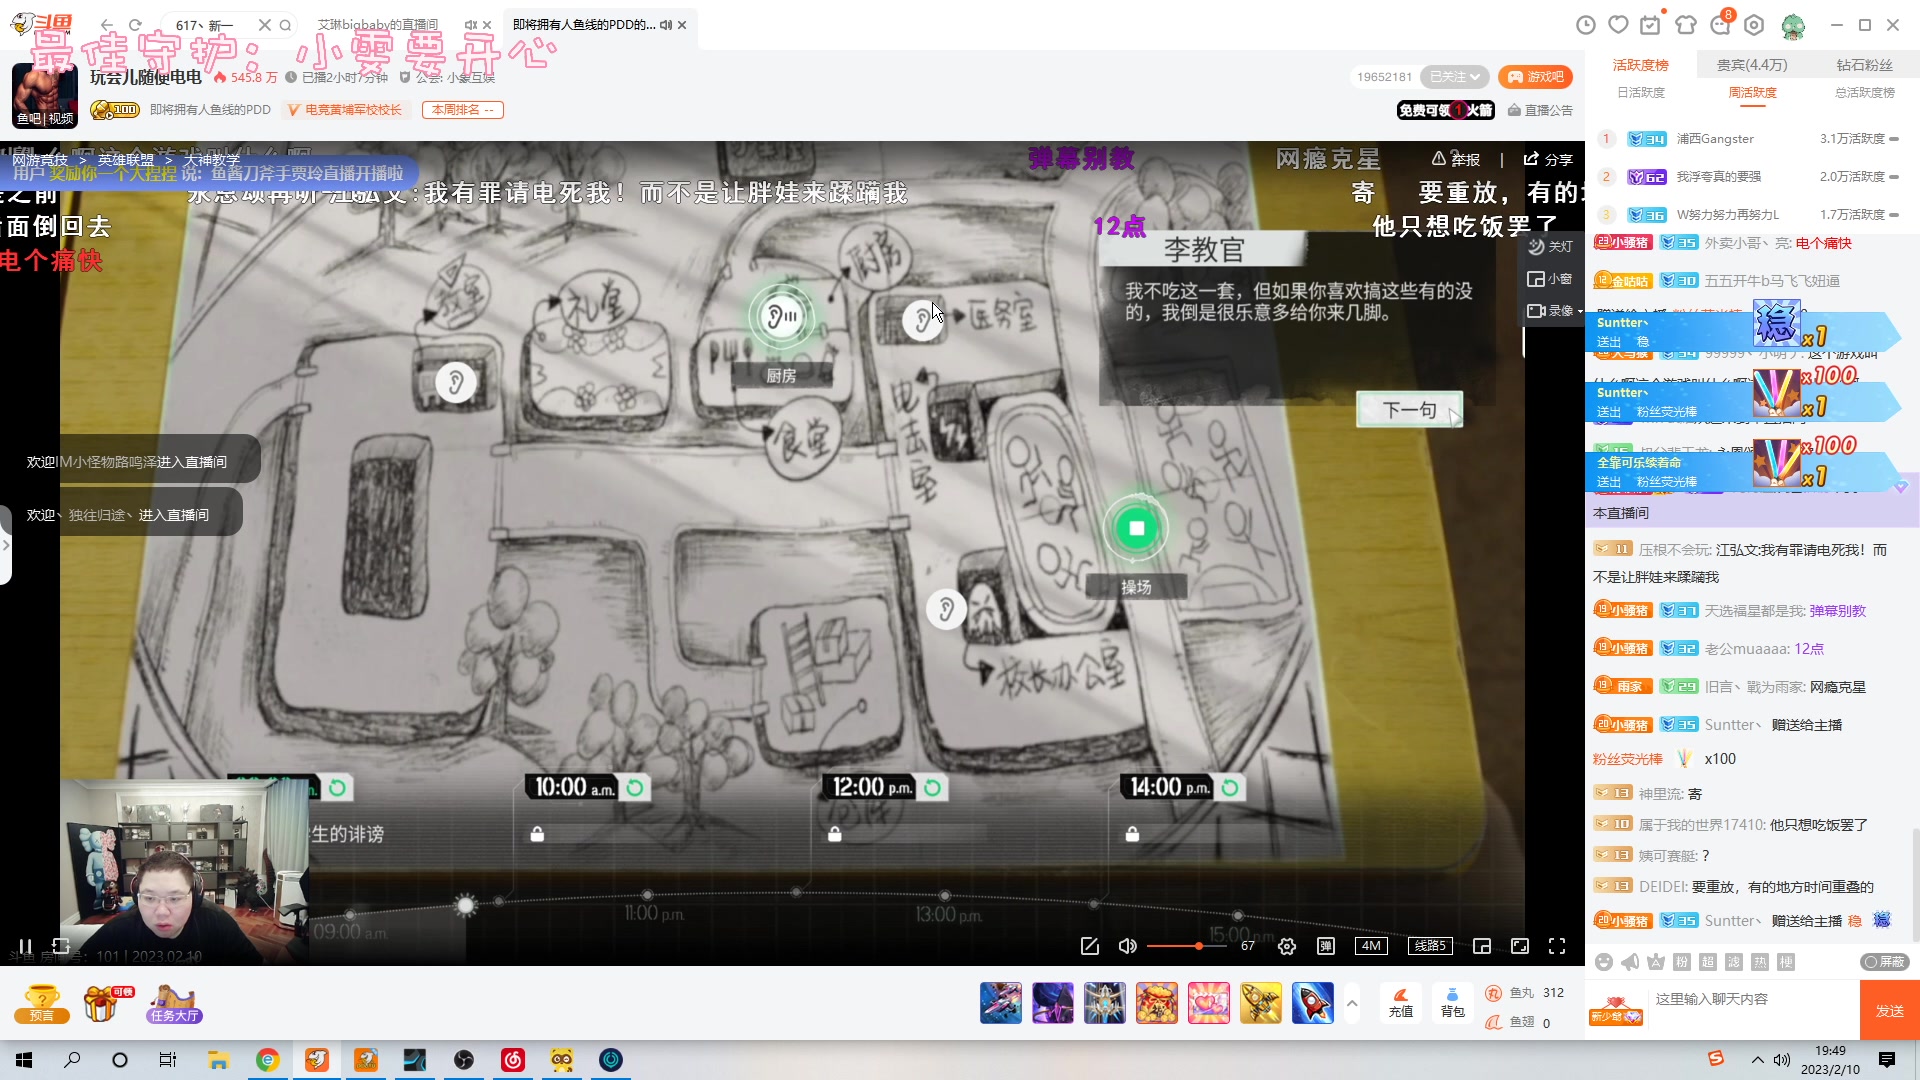This screenshot has width=1920, height=1080.
Task: Open the 线路5 line selection dropdown
Action: (1430, 946)
